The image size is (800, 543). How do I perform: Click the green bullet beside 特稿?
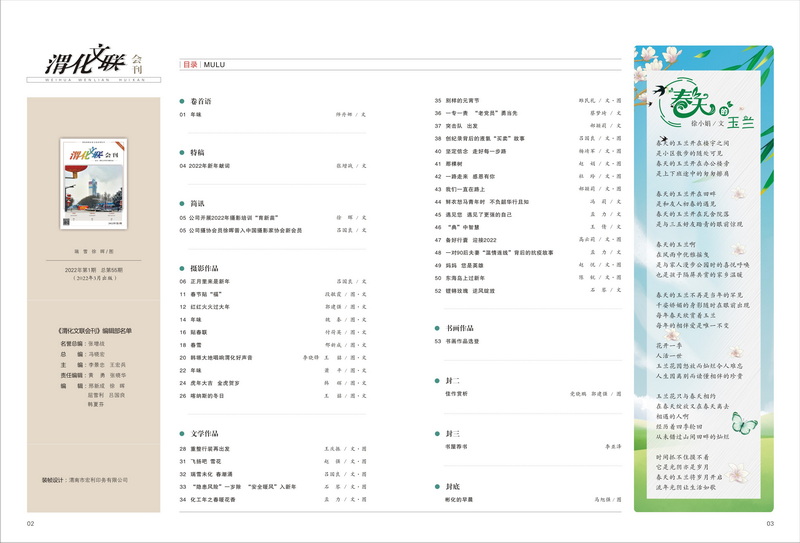(183, 152)
